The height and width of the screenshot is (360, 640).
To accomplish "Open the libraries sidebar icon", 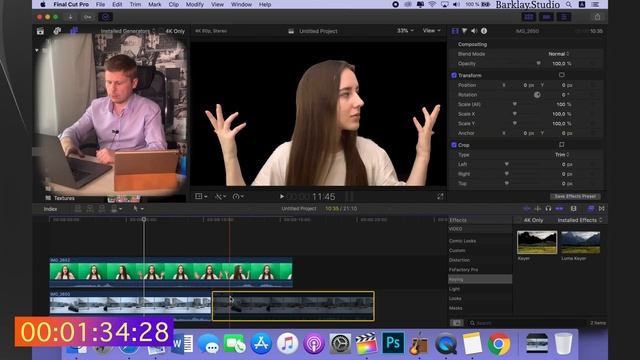I will tap(40, 31).
